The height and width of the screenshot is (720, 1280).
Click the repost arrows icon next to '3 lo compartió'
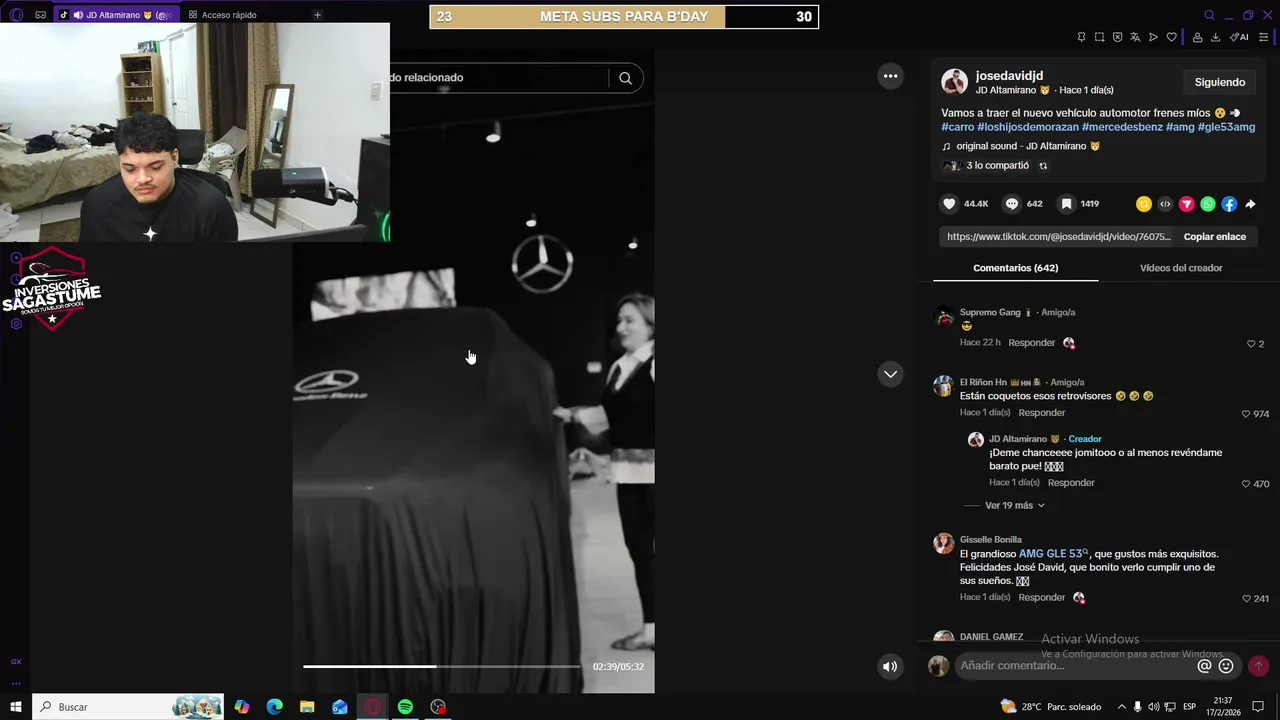tap(1043, 166)
